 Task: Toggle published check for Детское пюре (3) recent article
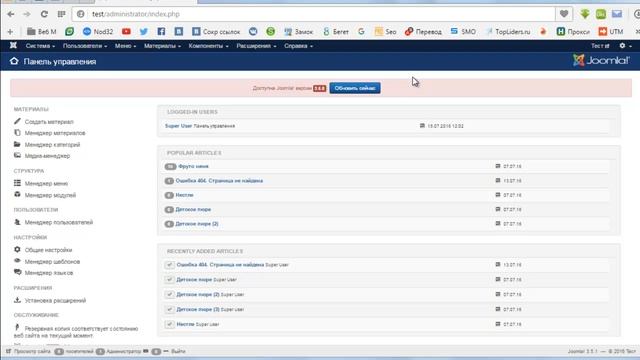coord(169,309)
